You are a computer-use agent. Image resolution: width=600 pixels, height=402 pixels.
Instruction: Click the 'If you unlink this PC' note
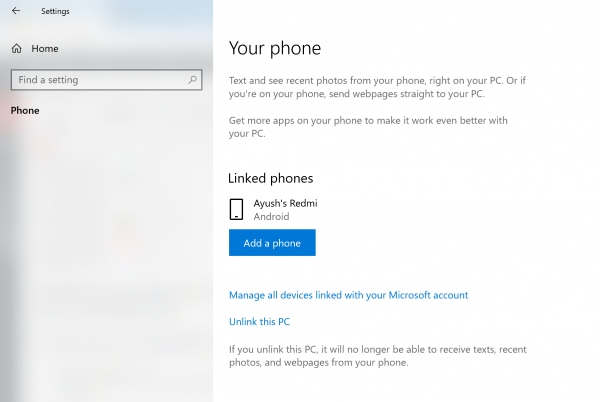coord(378,356)
